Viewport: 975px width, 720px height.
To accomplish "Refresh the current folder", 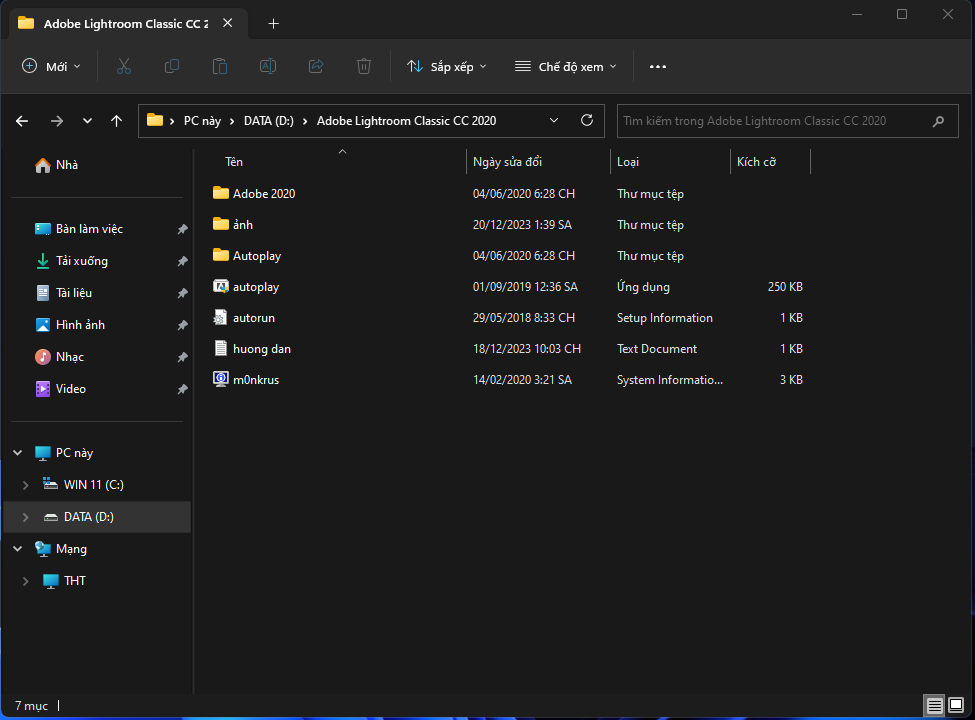I will (x=586, y=120).
